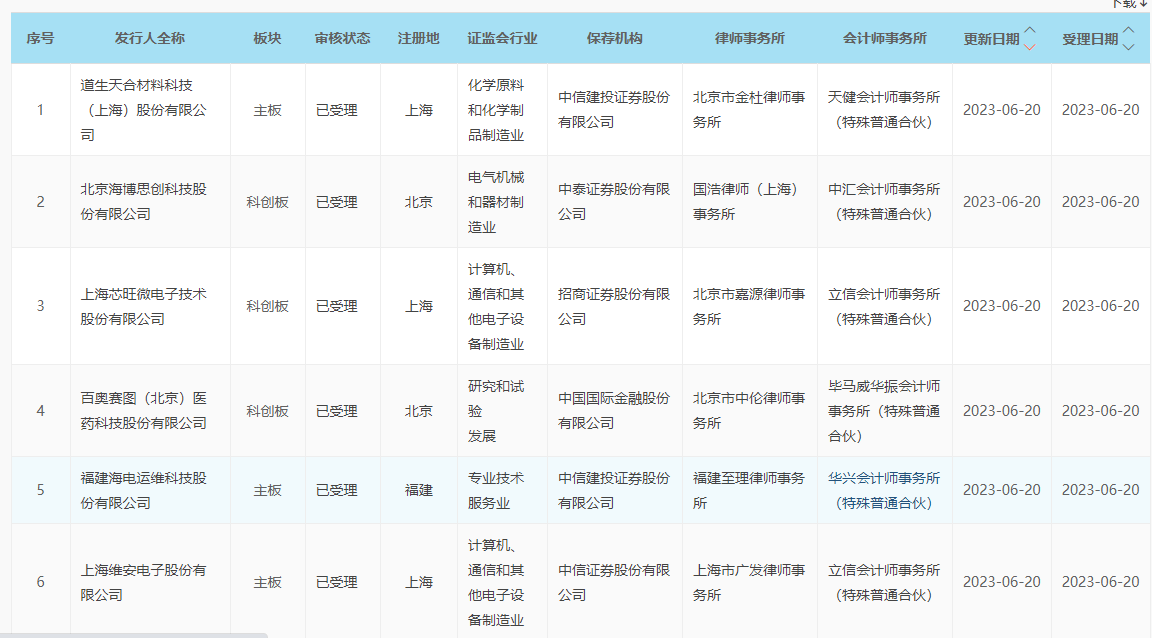Viewport: 1152px width, 638px height.
Task: Select 华兴会计师事务所（特殊普通合伙） in row 5
Action: tap(884, 490)
